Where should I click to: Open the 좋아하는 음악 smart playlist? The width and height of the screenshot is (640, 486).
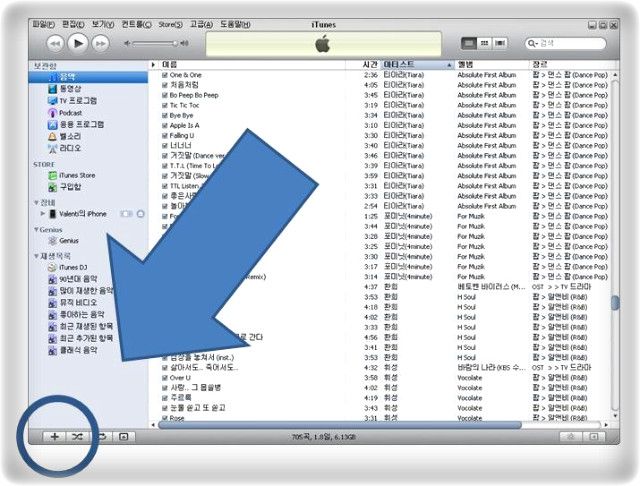76,315
